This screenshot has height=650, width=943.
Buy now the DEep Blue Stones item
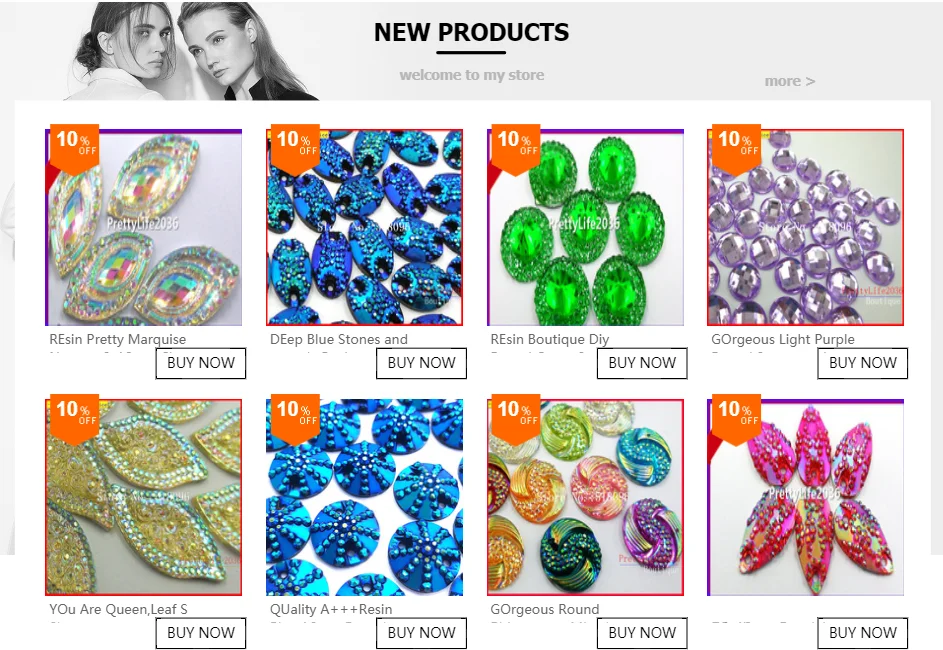tap(422, 363)
